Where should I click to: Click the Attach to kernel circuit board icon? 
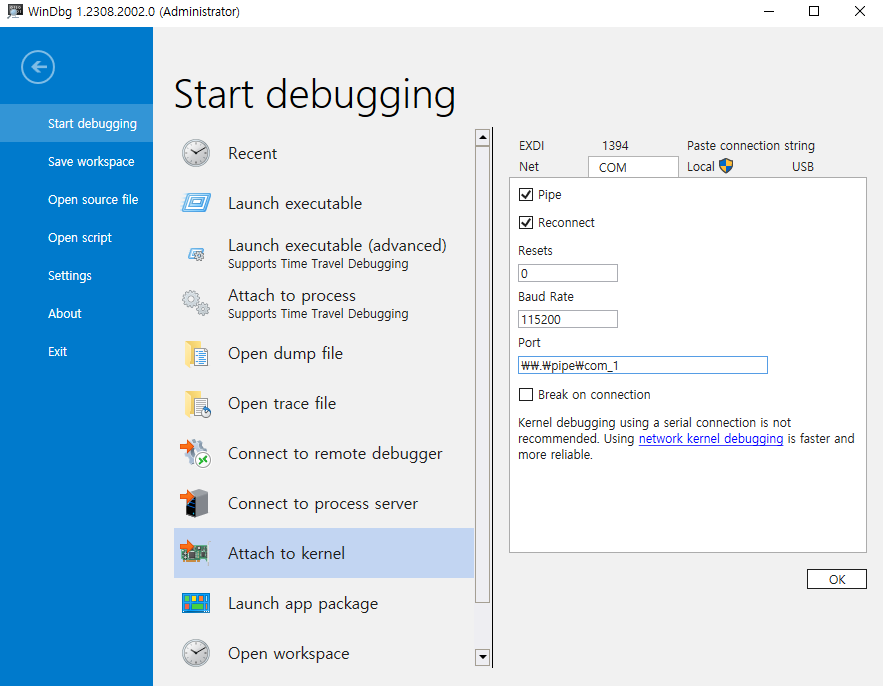(x=194, y=553)
